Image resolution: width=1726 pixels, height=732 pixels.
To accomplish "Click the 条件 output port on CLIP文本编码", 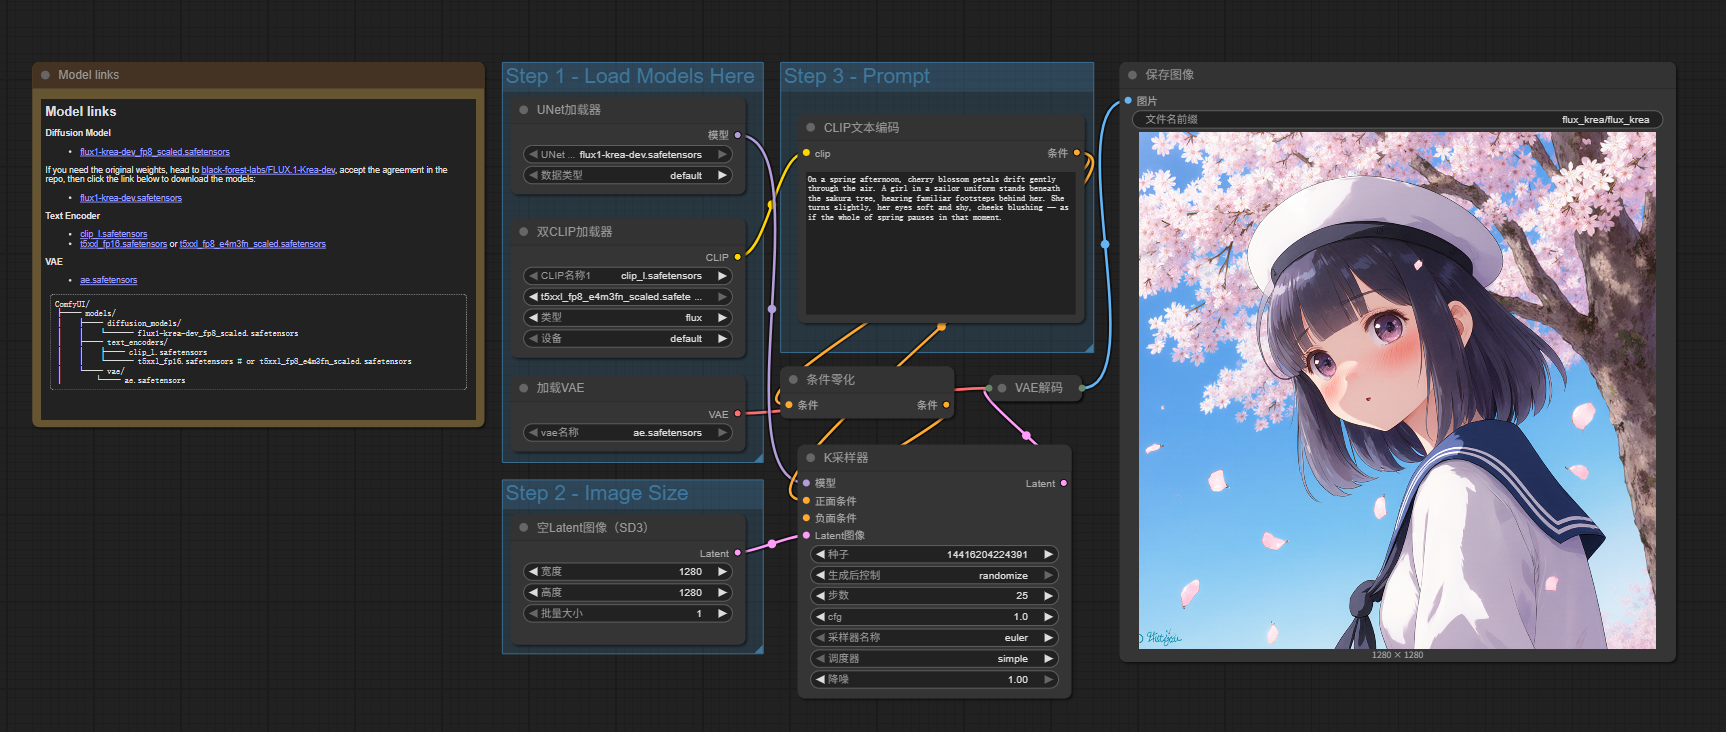I will (x=1076, y=153).
